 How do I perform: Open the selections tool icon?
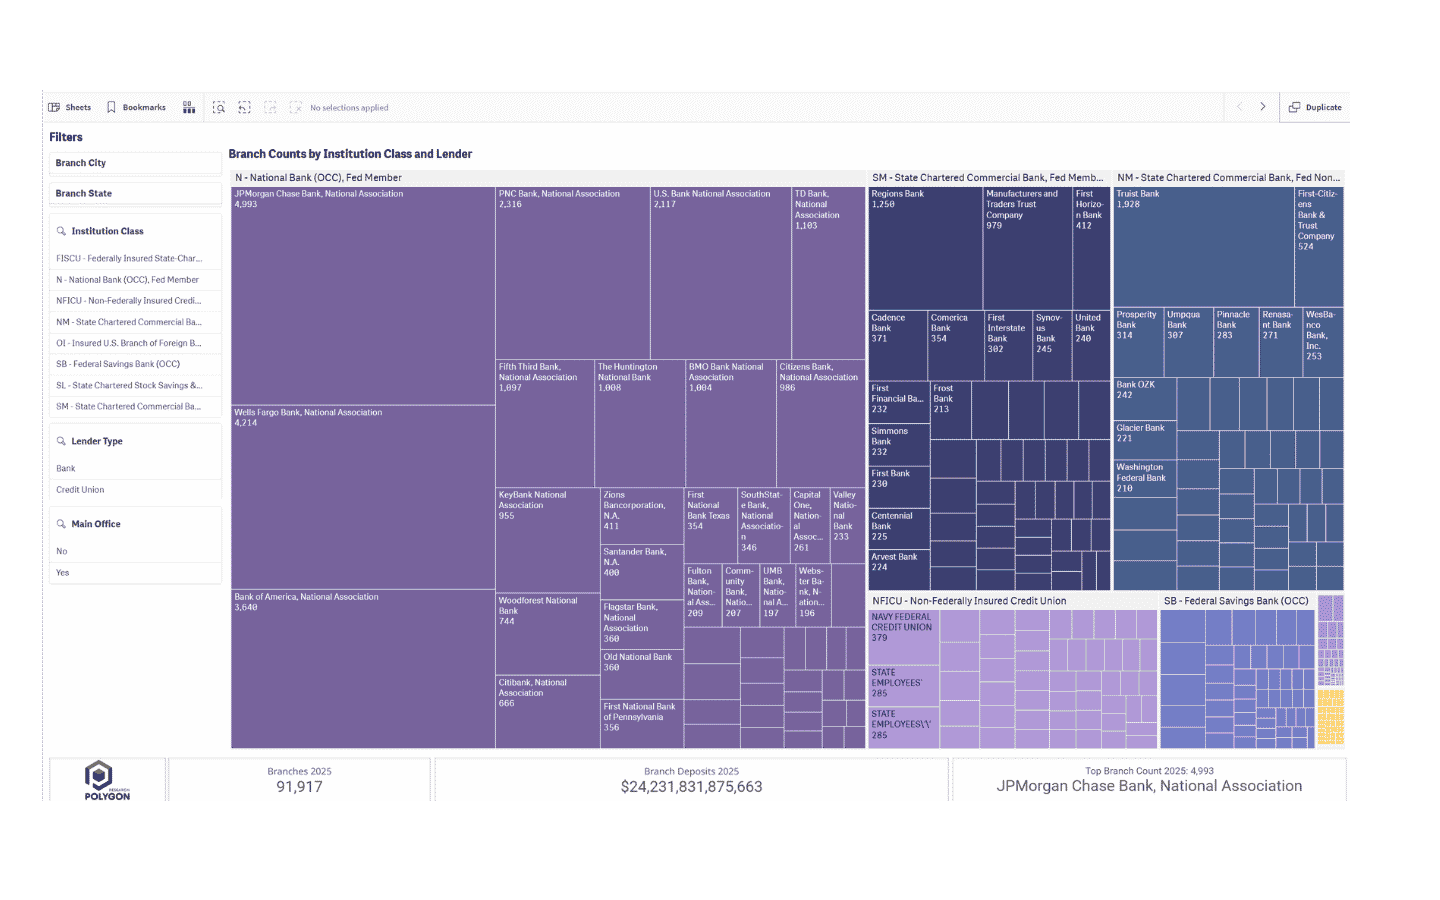[x=189, y=107]
